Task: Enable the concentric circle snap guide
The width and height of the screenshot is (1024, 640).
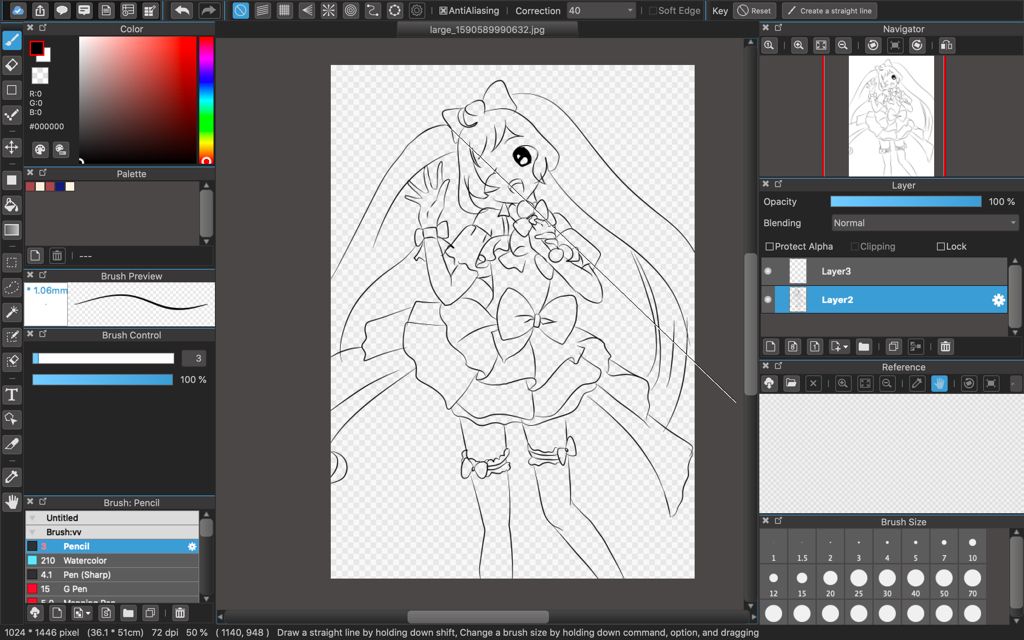Action: (x=351, y=10)
